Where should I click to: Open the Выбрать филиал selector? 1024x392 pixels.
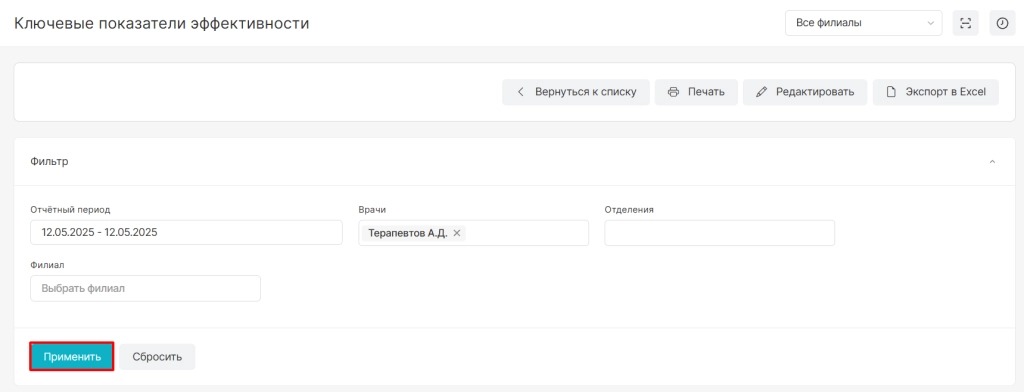[145, 288]
